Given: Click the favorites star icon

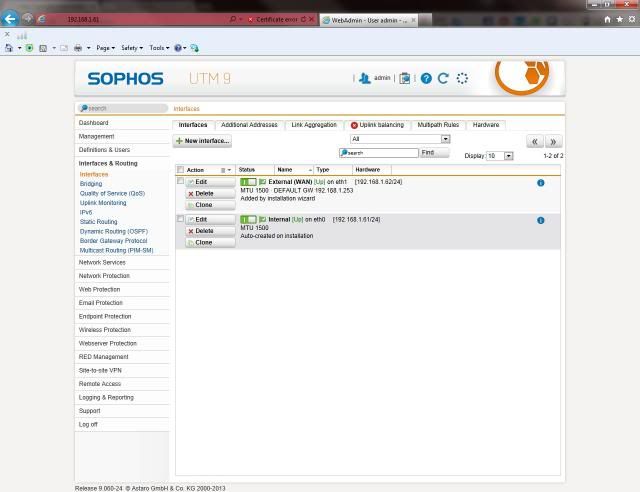Looking at the screenshot, I should tap(620, 19).
